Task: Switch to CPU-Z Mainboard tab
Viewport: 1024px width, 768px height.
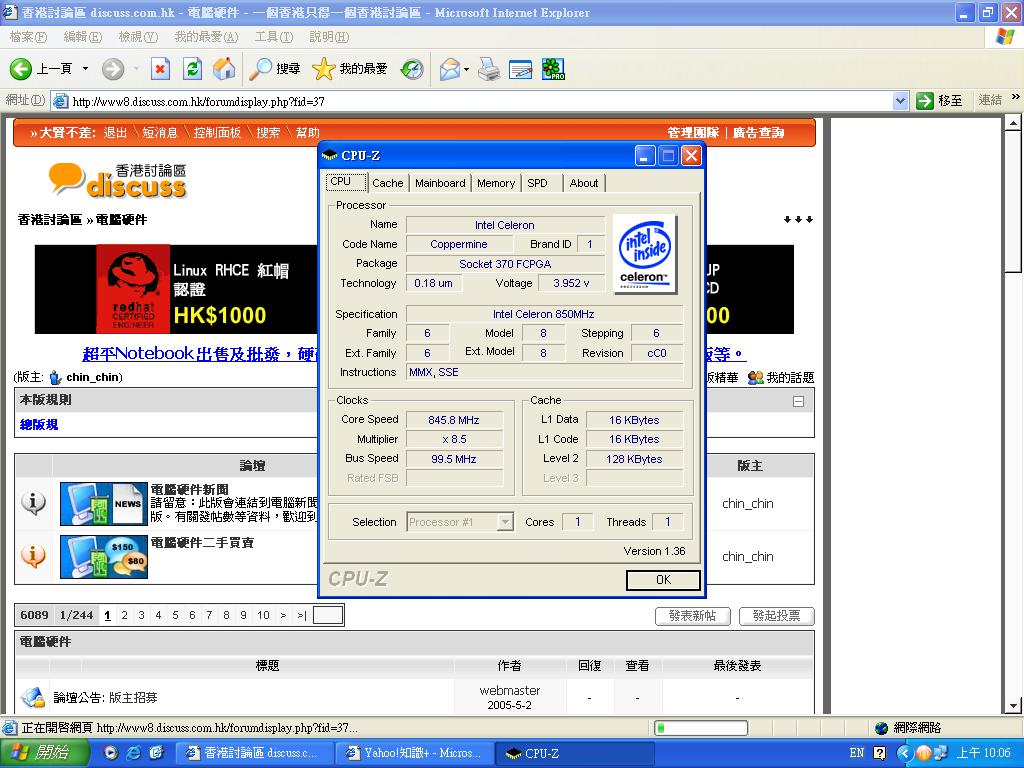Action: 440,184
